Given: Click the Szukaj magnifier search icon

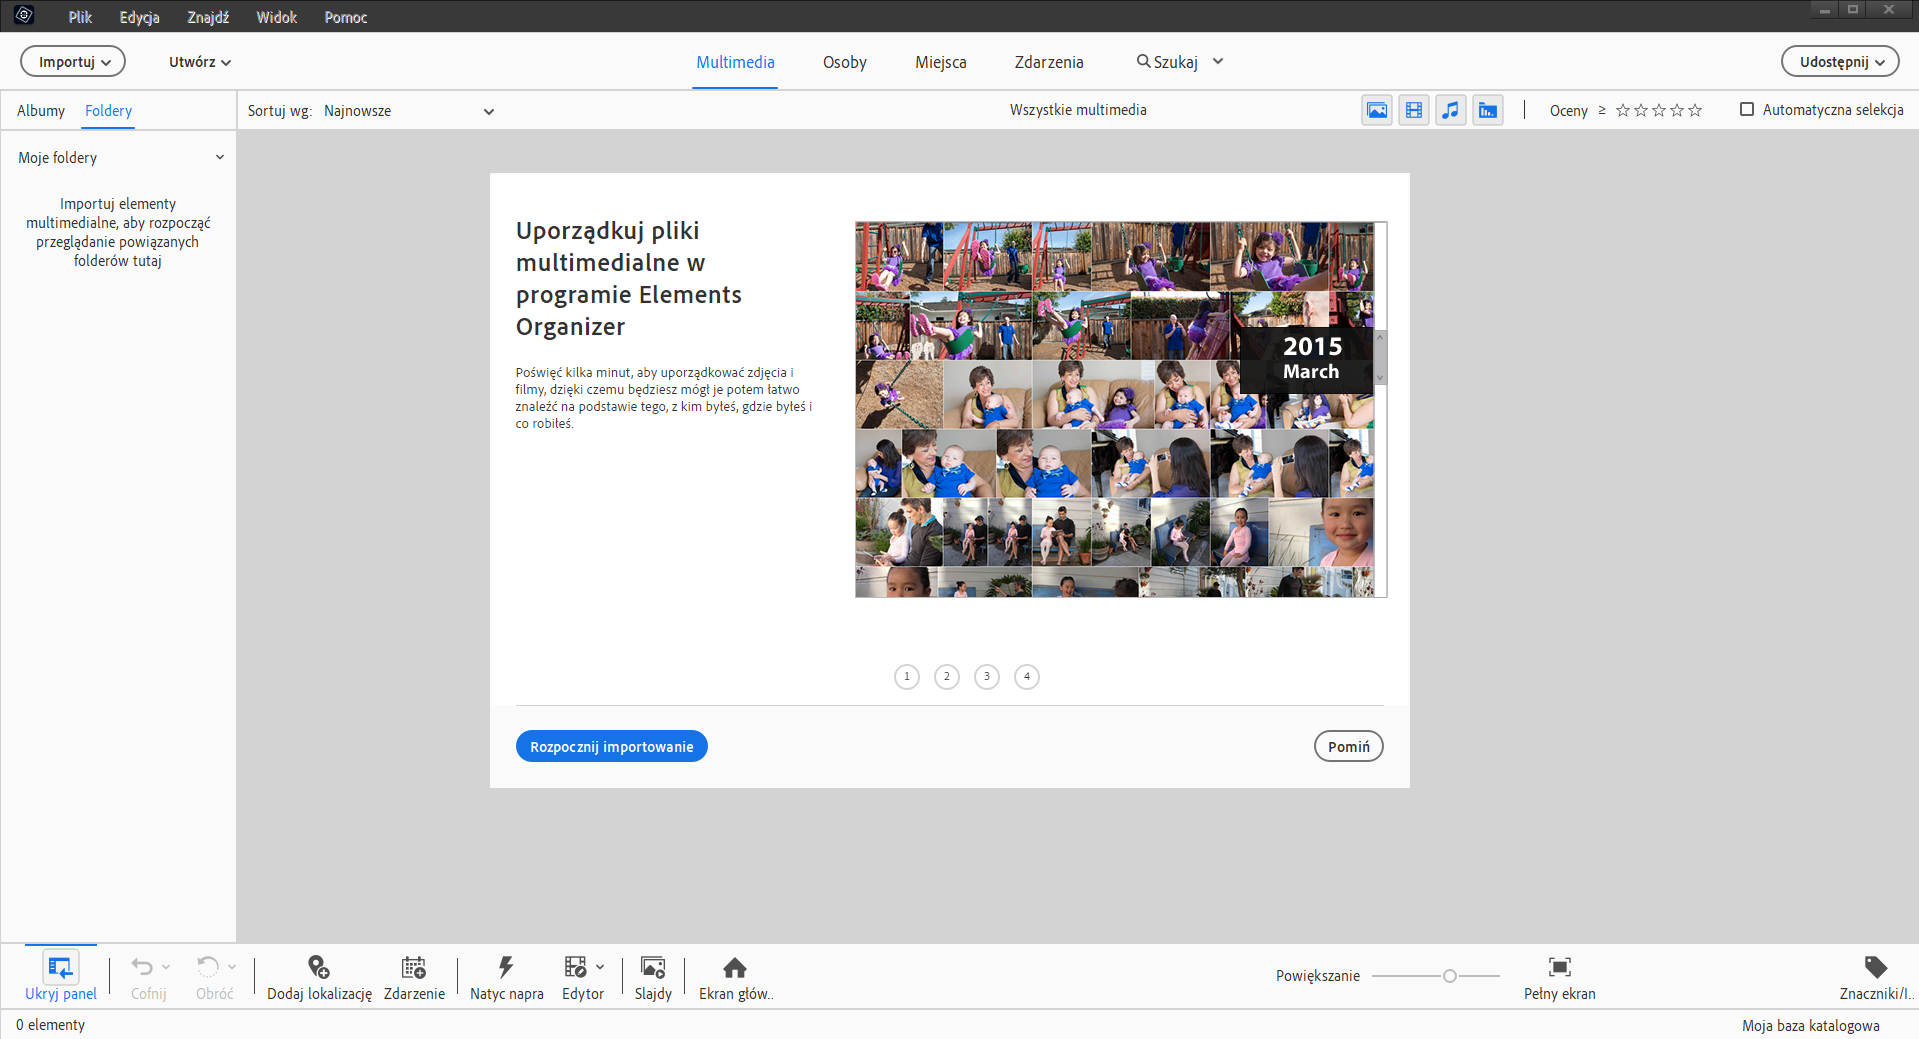Looking at the screenshot, I should tap(1143, 61).
